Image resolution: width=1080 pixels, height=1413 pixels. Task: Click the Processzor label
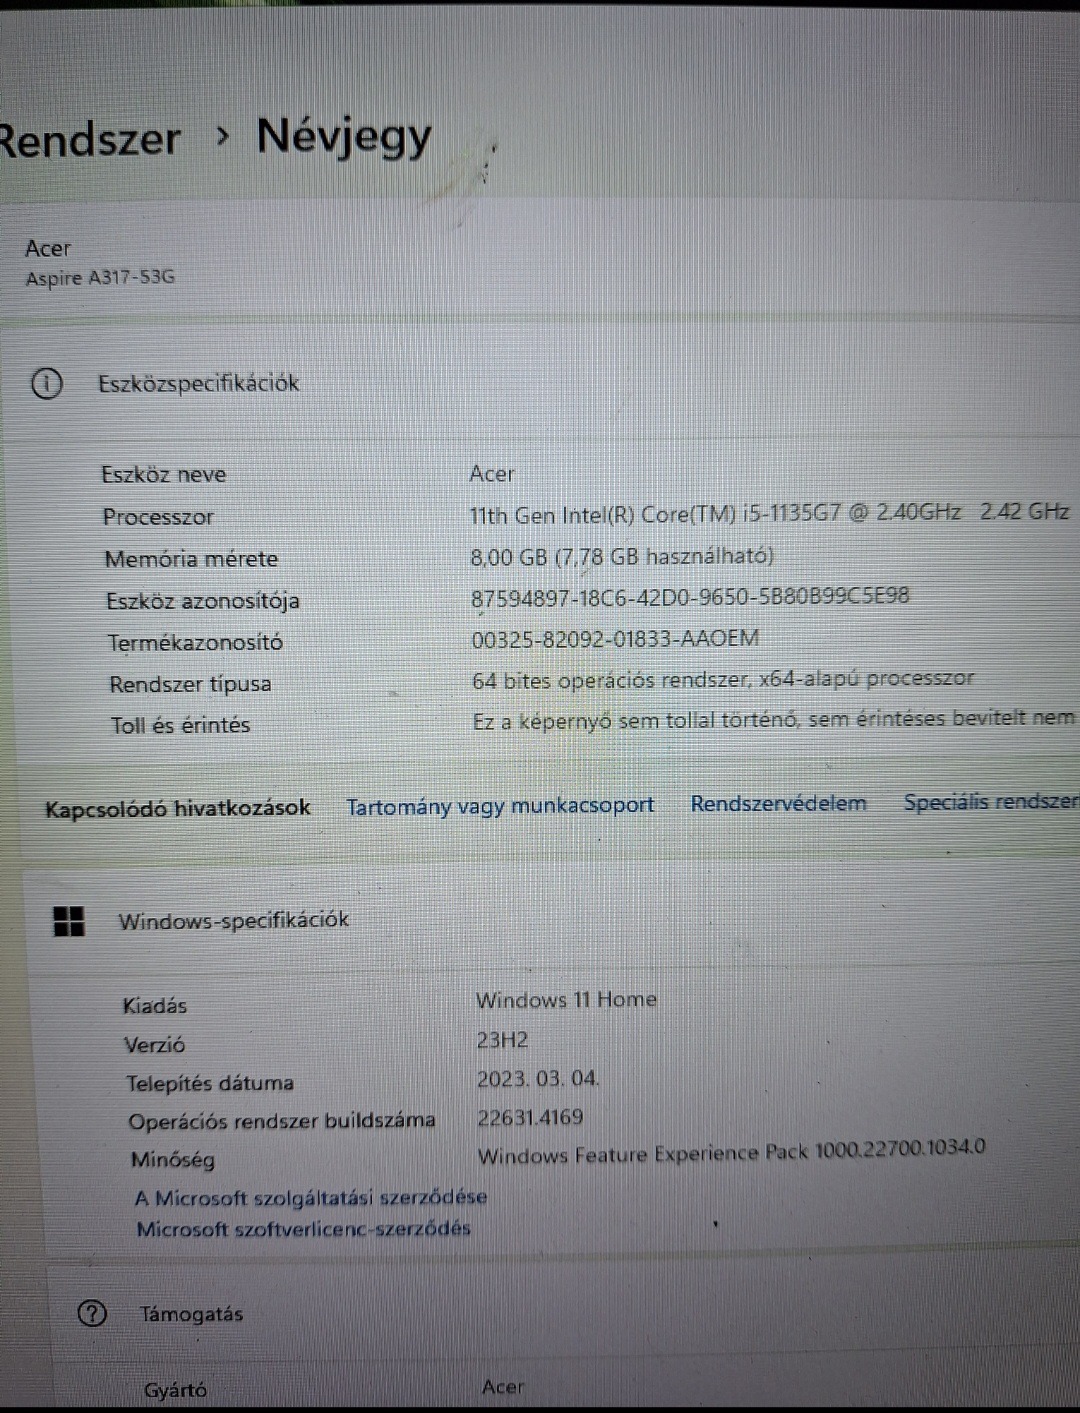158,517
